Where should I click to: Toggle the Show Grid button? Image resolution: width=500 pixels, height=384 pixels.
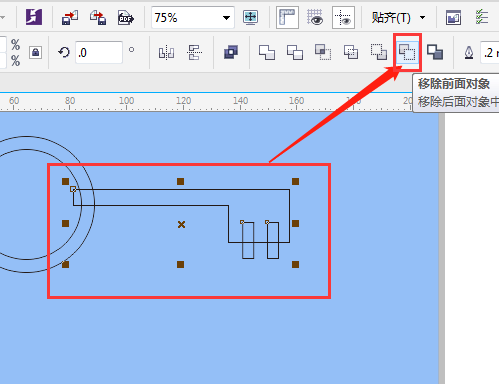click(x=315, y=17)
